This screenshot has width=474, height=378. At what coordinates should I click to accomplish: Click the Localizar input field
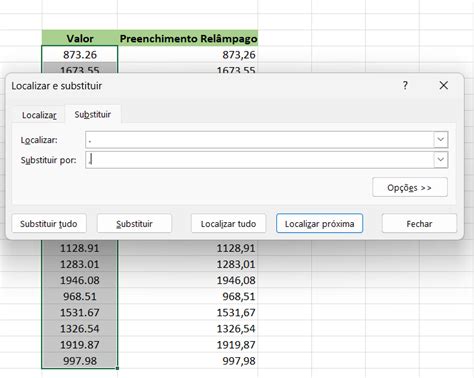[260, 140]
